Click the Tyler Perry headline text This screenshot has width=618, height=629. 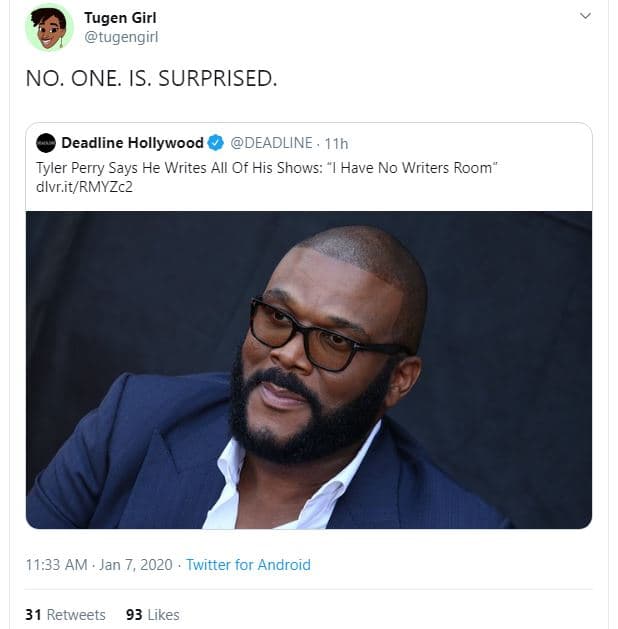[200, 167]
